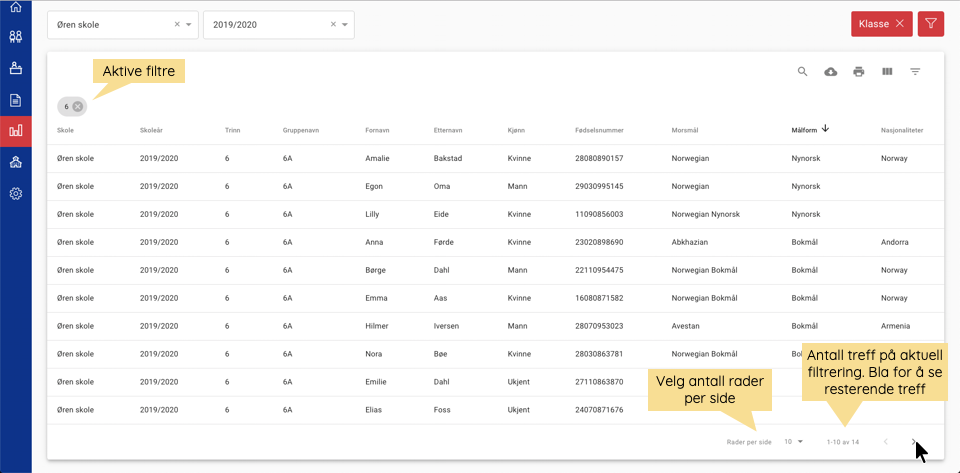The image size is (960, 473).
Task: Open the document report icon in sidebar
Action: point(16,100)
